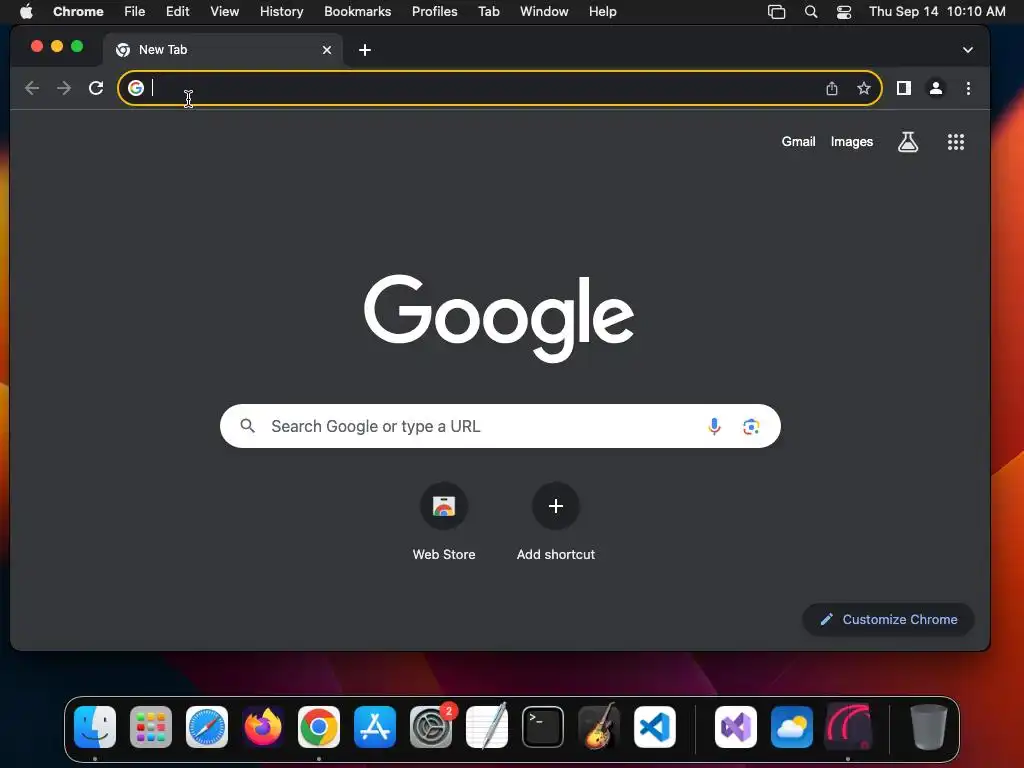Launch Firefox from the Dock

click(x=263, y=727)
